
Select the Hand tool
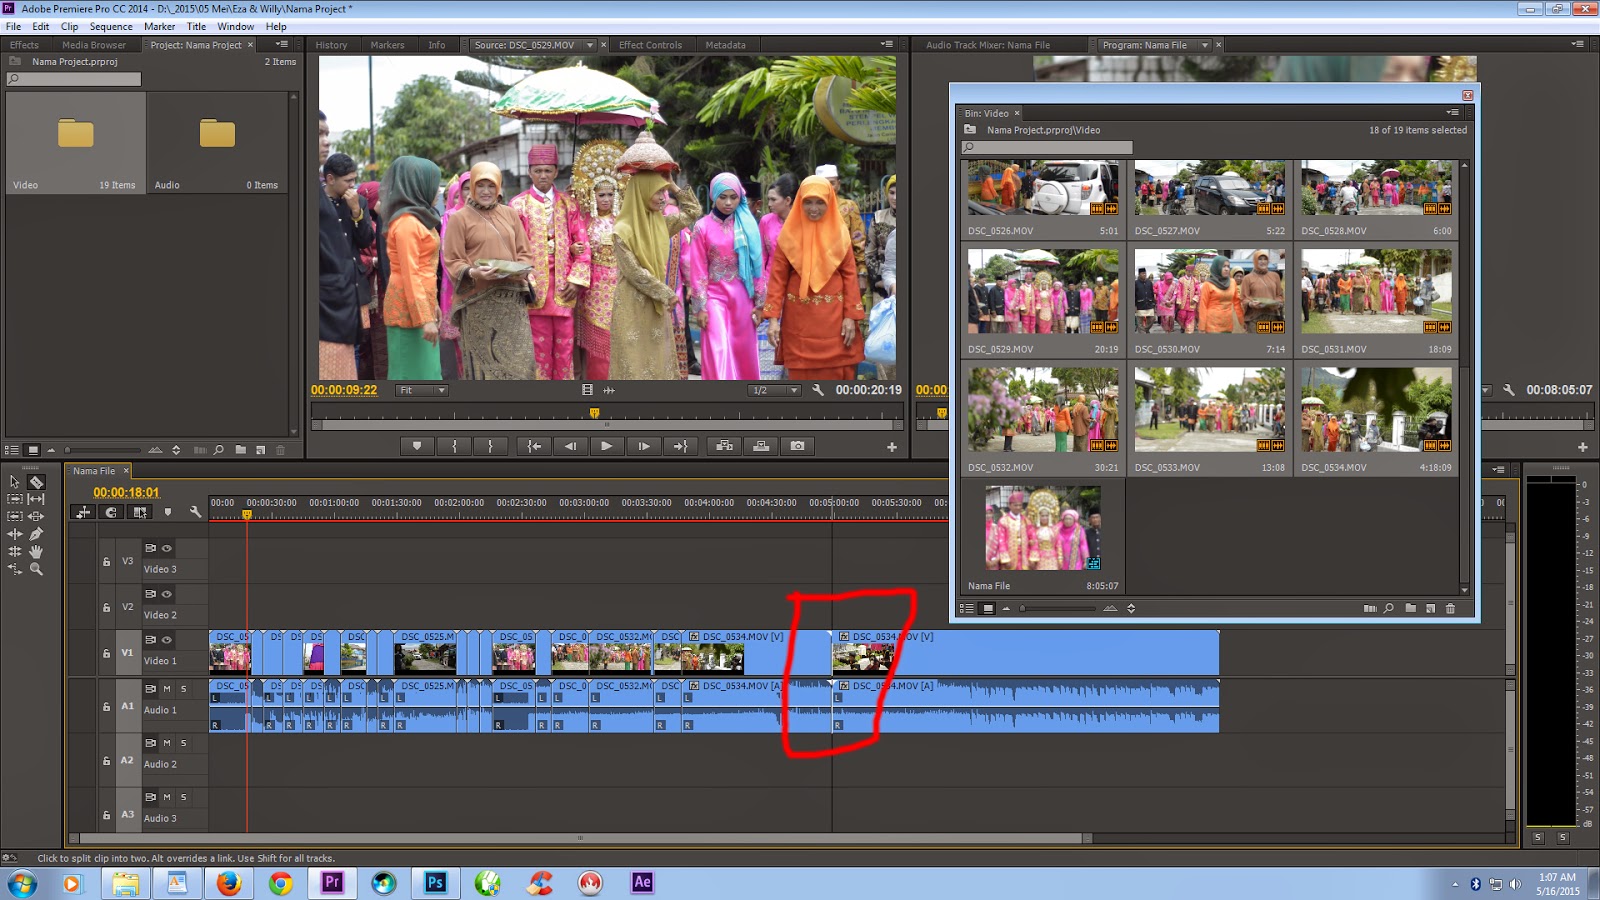pos(37,553)
